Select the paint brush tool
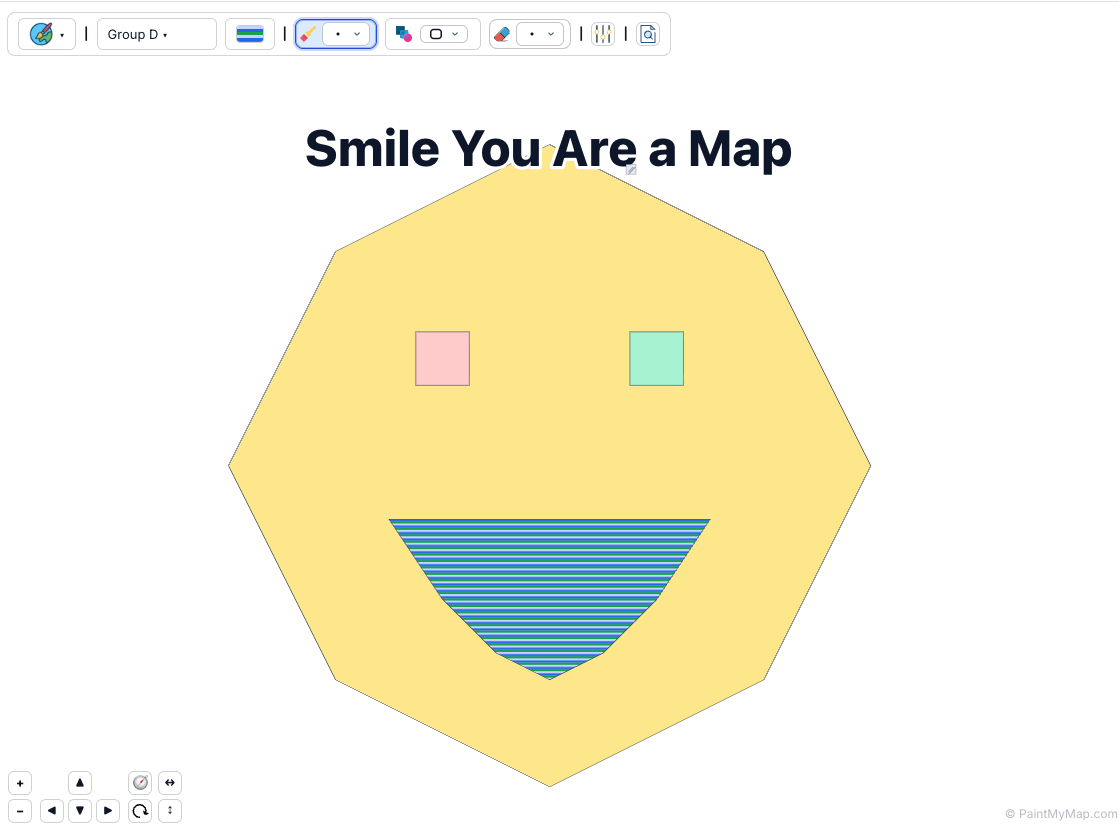The width and height of the screenshot is (1119, 828). click(x=309, y=34)
